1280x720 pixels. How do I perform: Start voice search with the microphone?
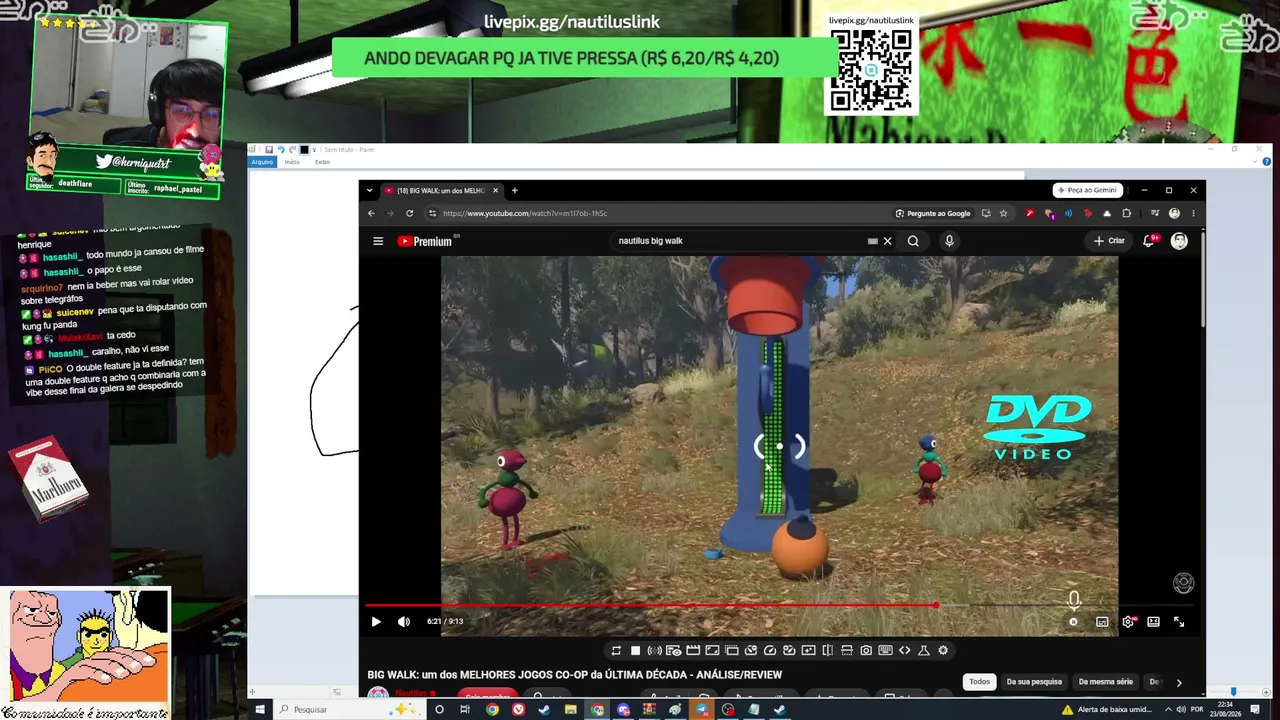[x=949, y=241]
